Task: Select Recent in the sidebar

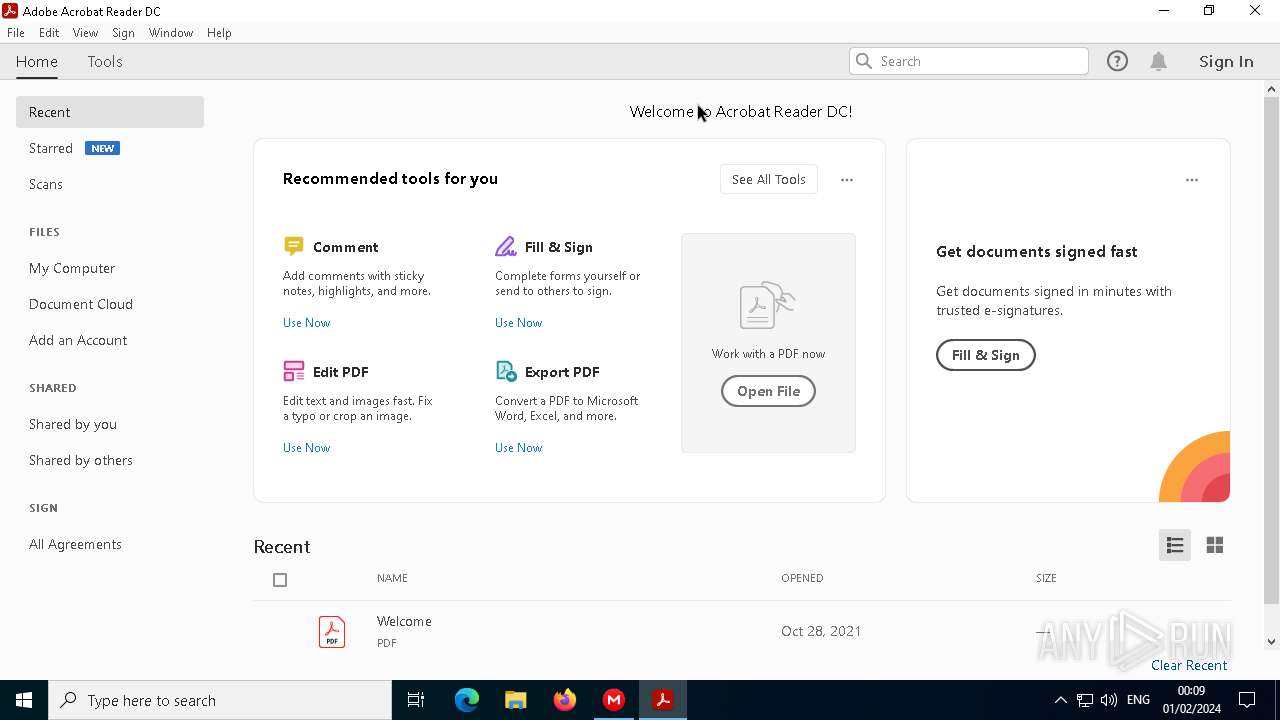Action: coord(110,112)
